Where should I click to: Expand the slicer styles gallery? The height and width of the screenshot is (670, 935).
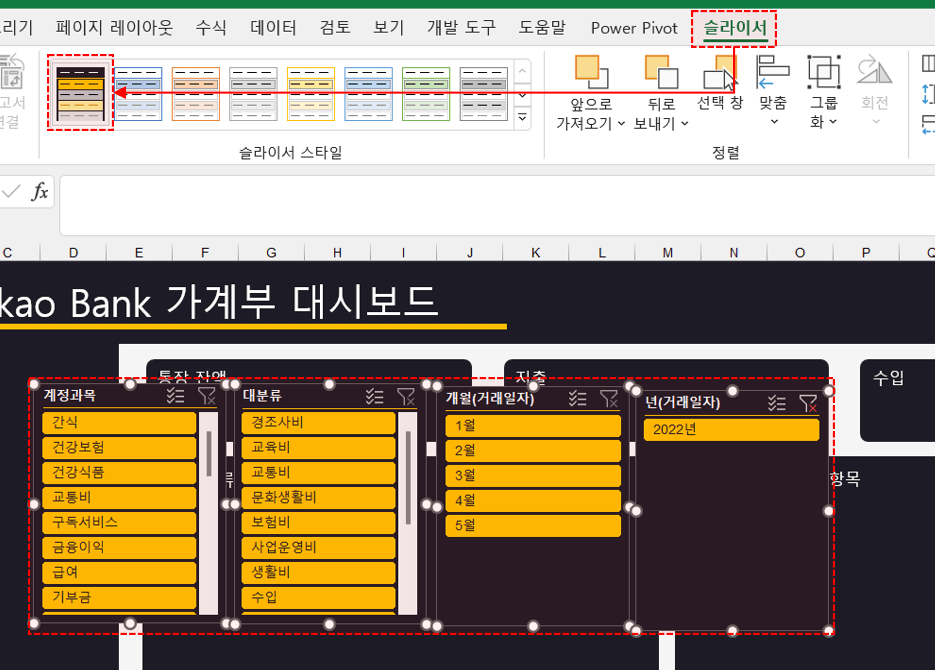522,117
